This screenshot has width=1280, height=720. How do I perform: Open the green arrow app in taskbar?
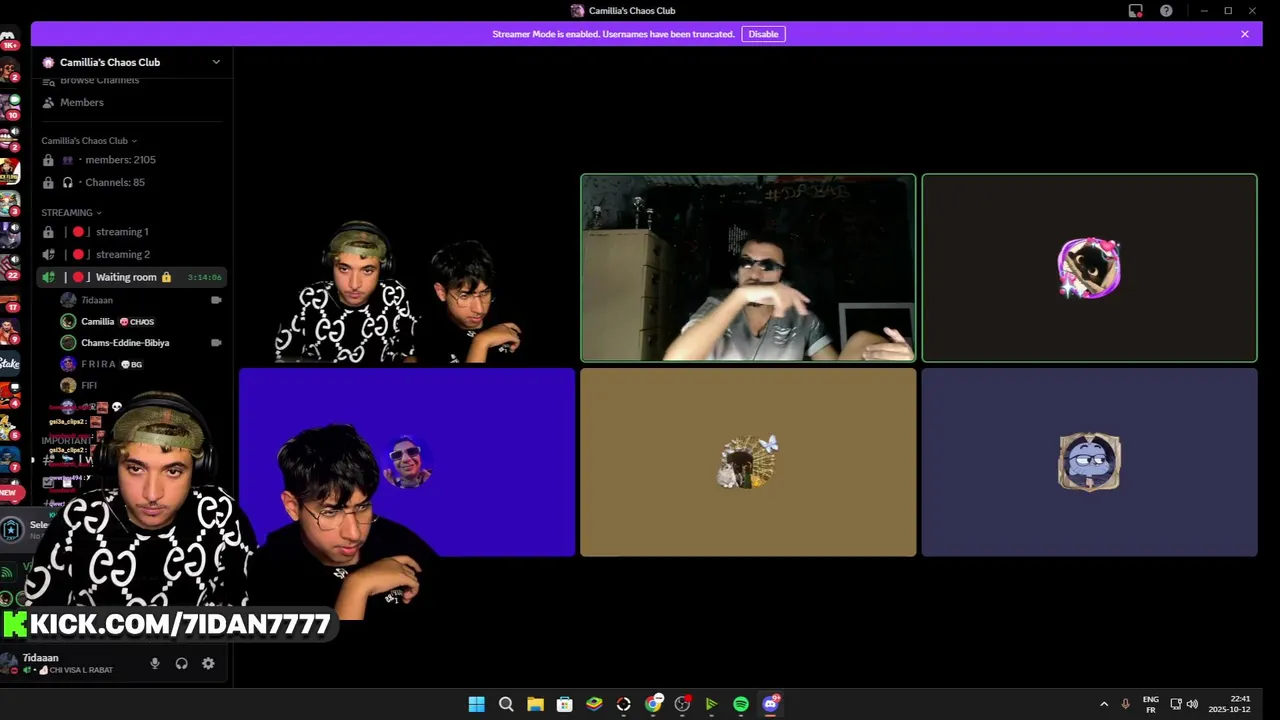coord(711,704)
